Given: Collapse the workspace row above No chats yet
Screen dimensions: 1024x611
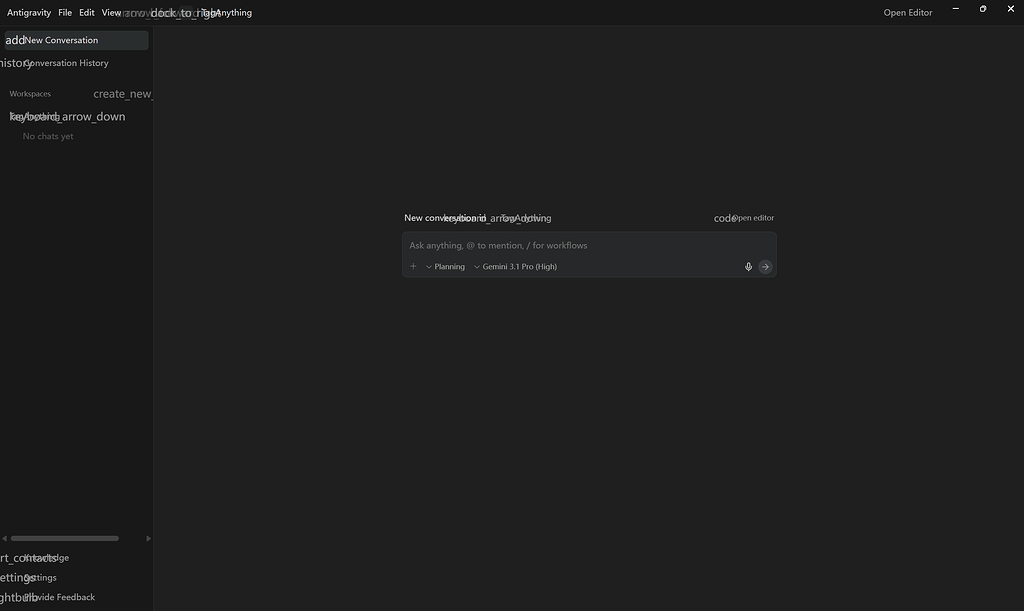Looking at the screenshot, I should (67, 116).
